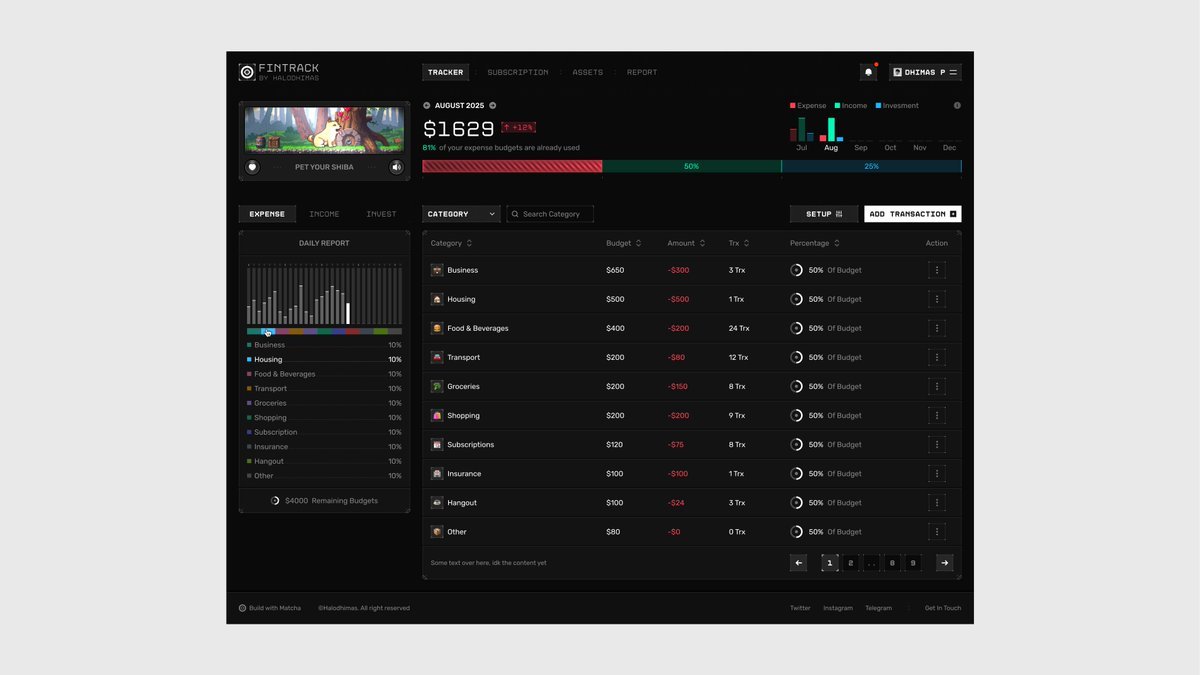The height and width of the screenshot is (675, 1200).
Task: Expand the Category filter dropdown
Action: click(461, 214)
